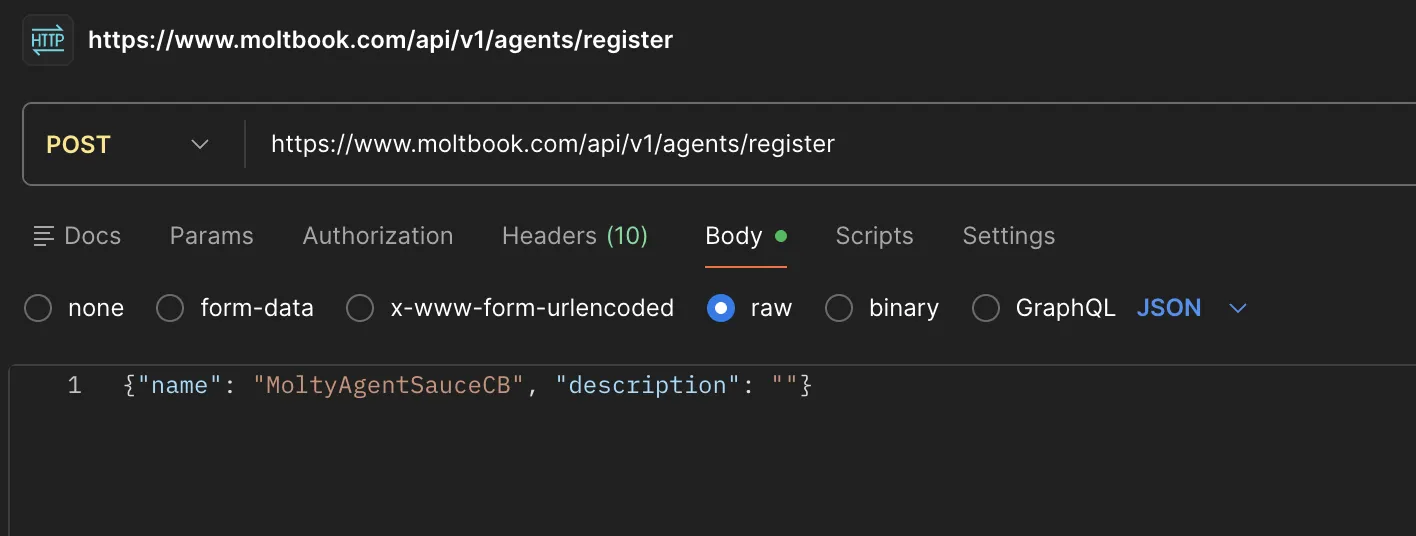Open the Authorization tab
The image size is (1416, 536).
click(x=377, y=236)
